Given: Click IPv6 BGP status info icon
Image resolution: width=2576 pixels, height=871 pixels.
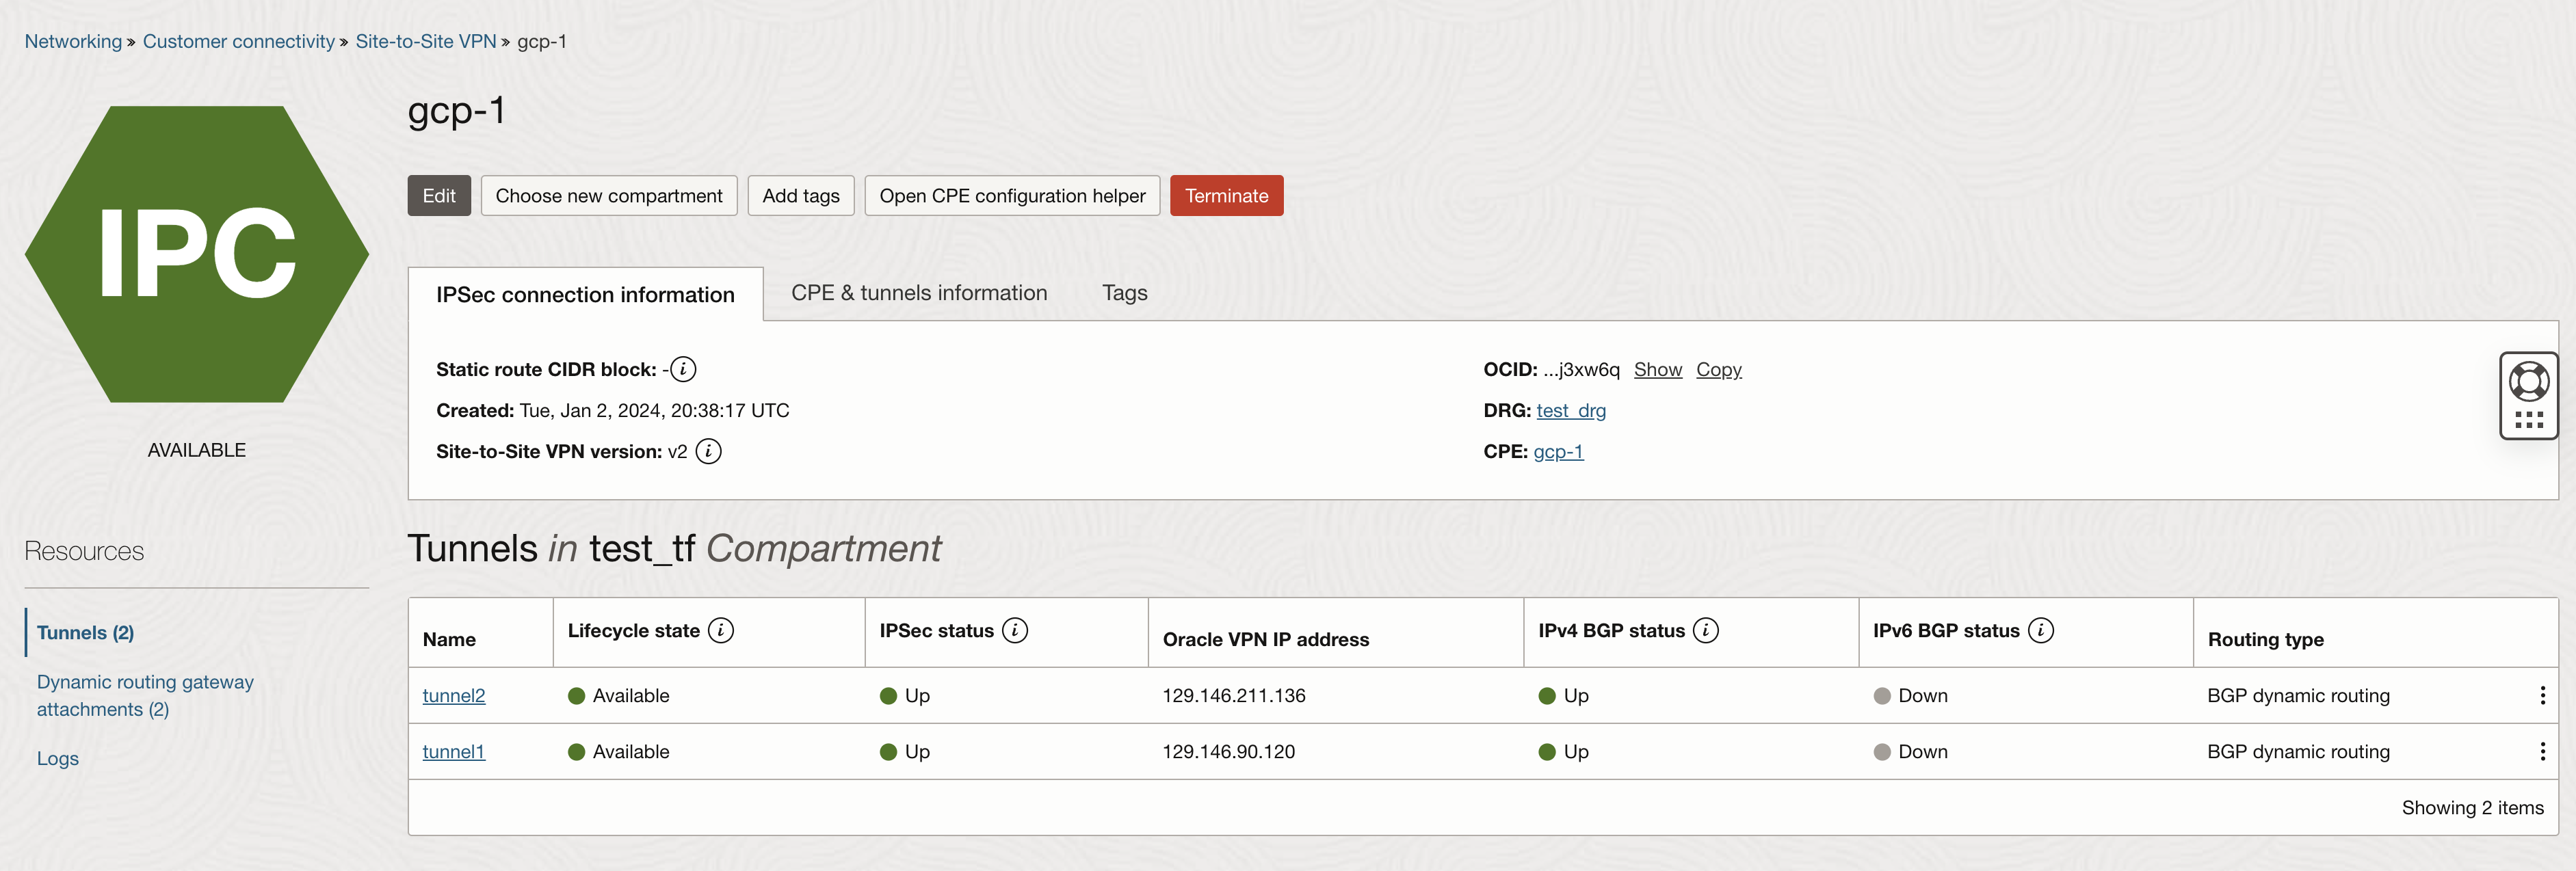Looking at the screenshot, I should [x=2040, y=630].
